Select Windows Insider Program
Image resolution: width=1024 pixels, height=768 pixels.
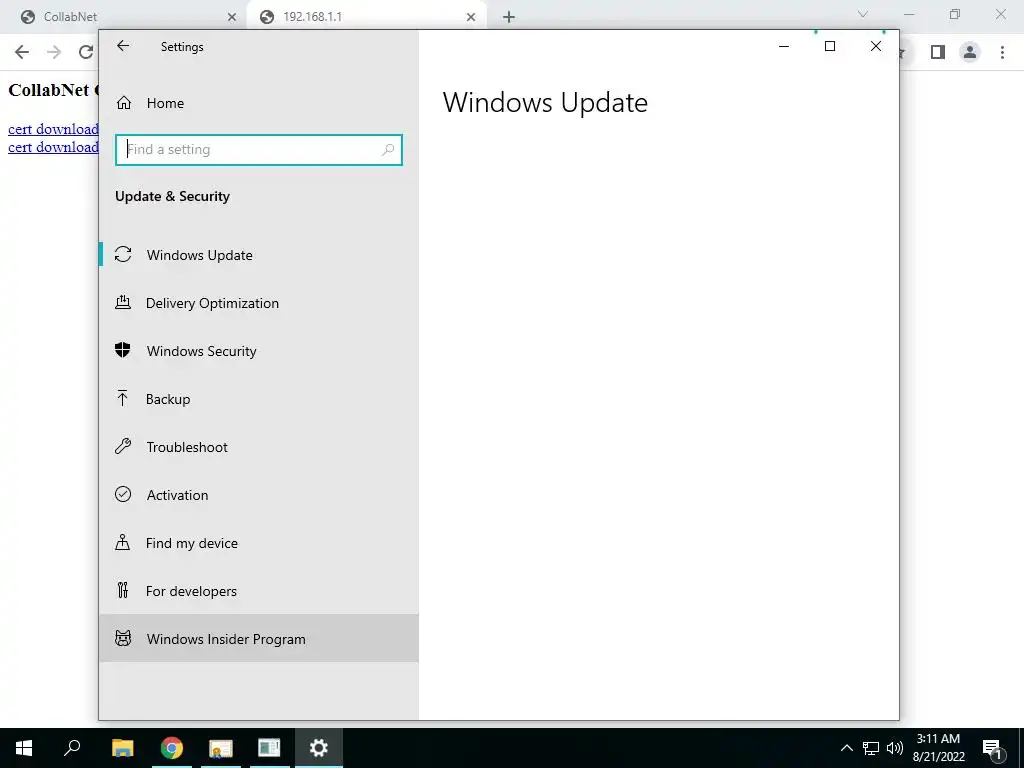259,639
